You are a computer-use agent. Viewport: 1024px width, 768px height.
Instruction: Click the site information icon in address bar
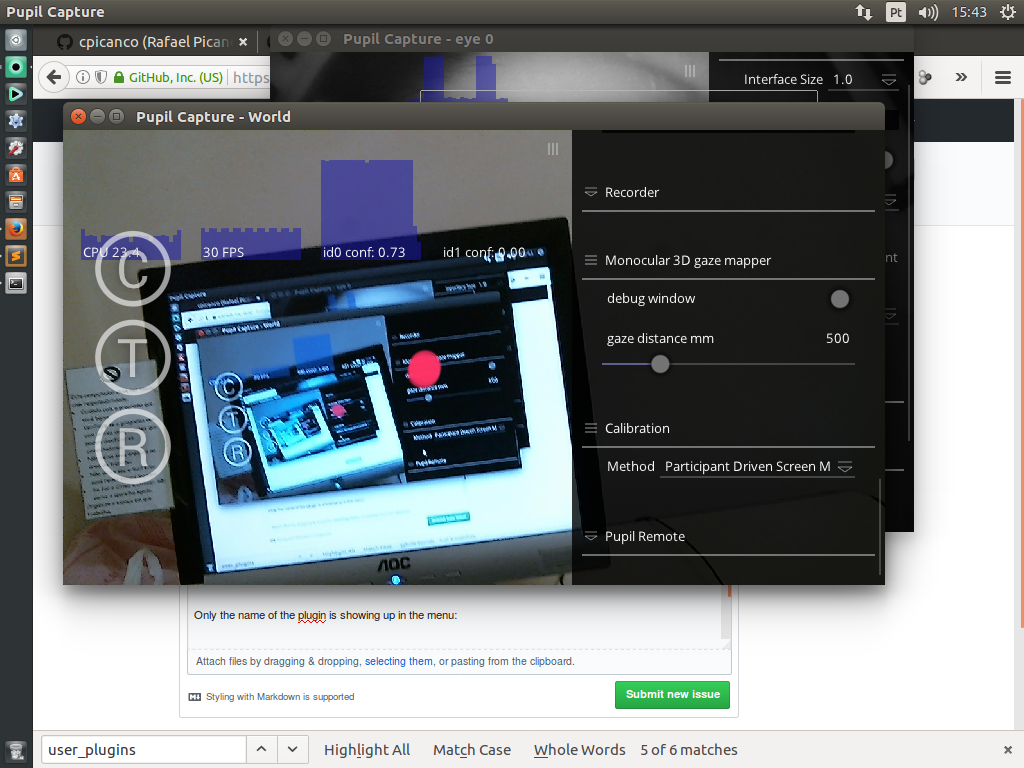82,77
